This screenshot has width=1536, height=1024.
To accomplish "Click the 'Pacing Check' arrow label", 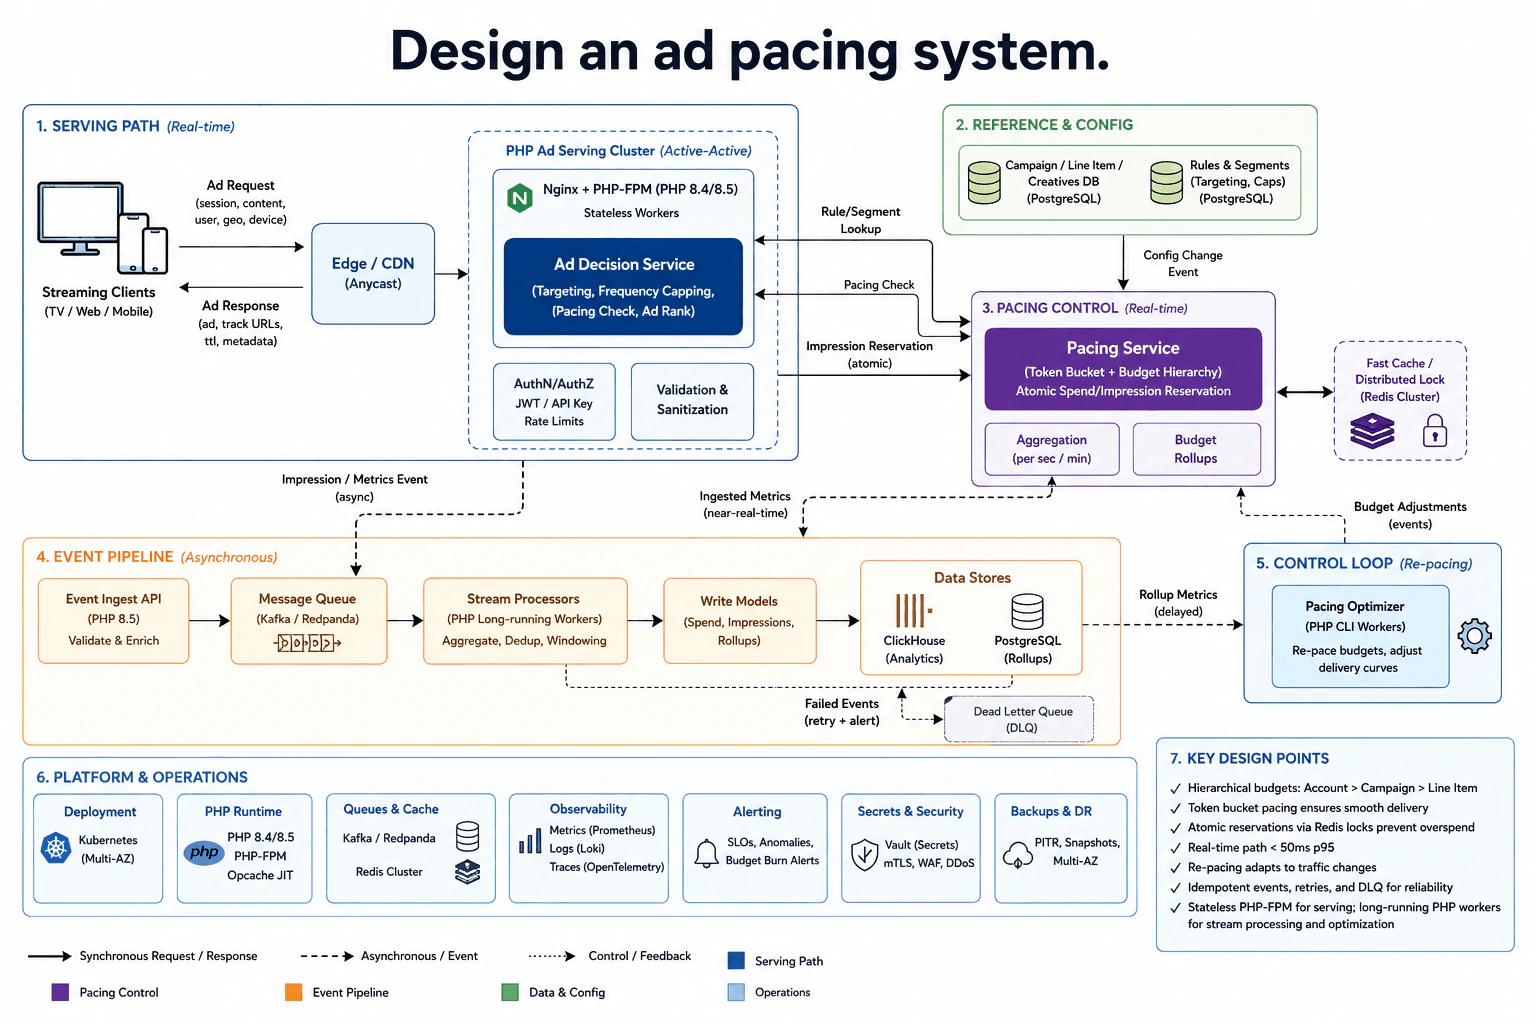I will [879, 285].
